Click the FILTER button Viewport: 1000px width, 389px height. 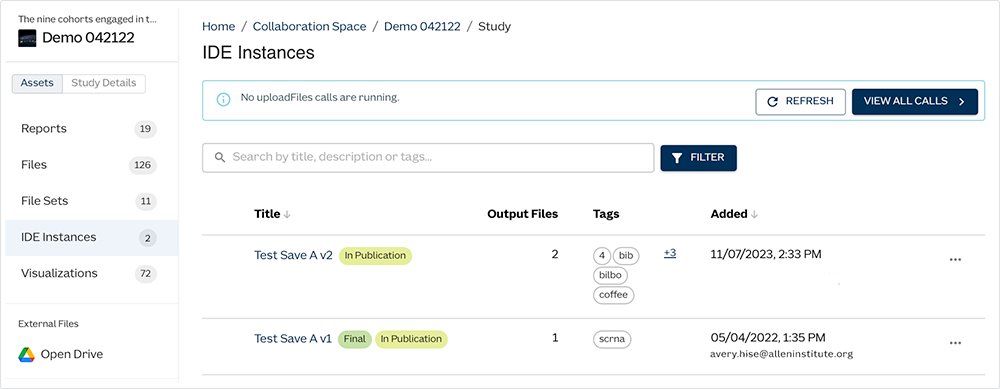(698, 158)
